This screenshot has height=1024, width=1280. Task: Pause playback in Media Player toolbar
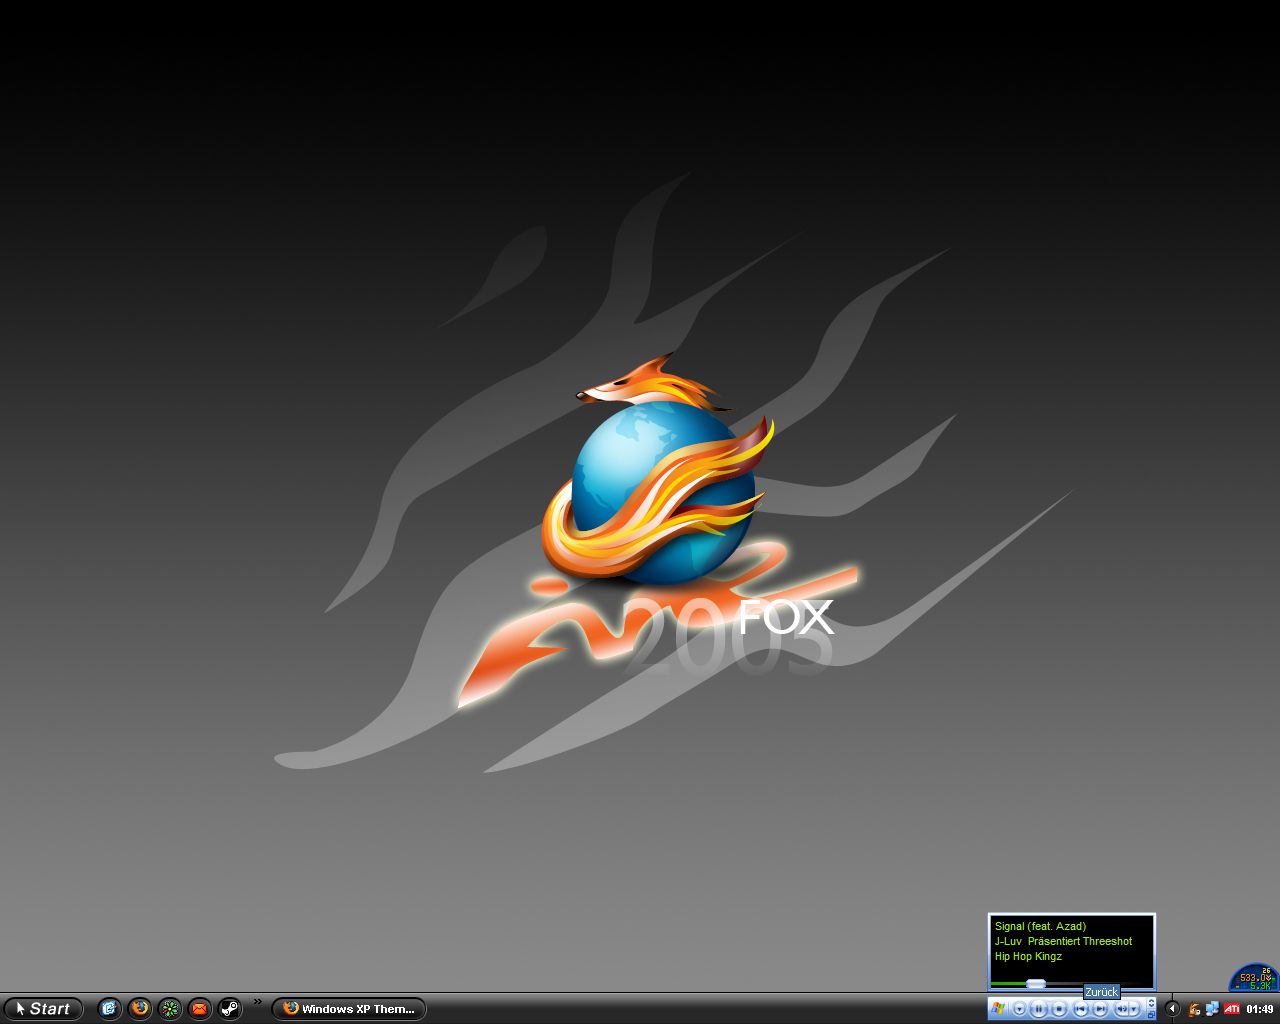(1039, 1009)
